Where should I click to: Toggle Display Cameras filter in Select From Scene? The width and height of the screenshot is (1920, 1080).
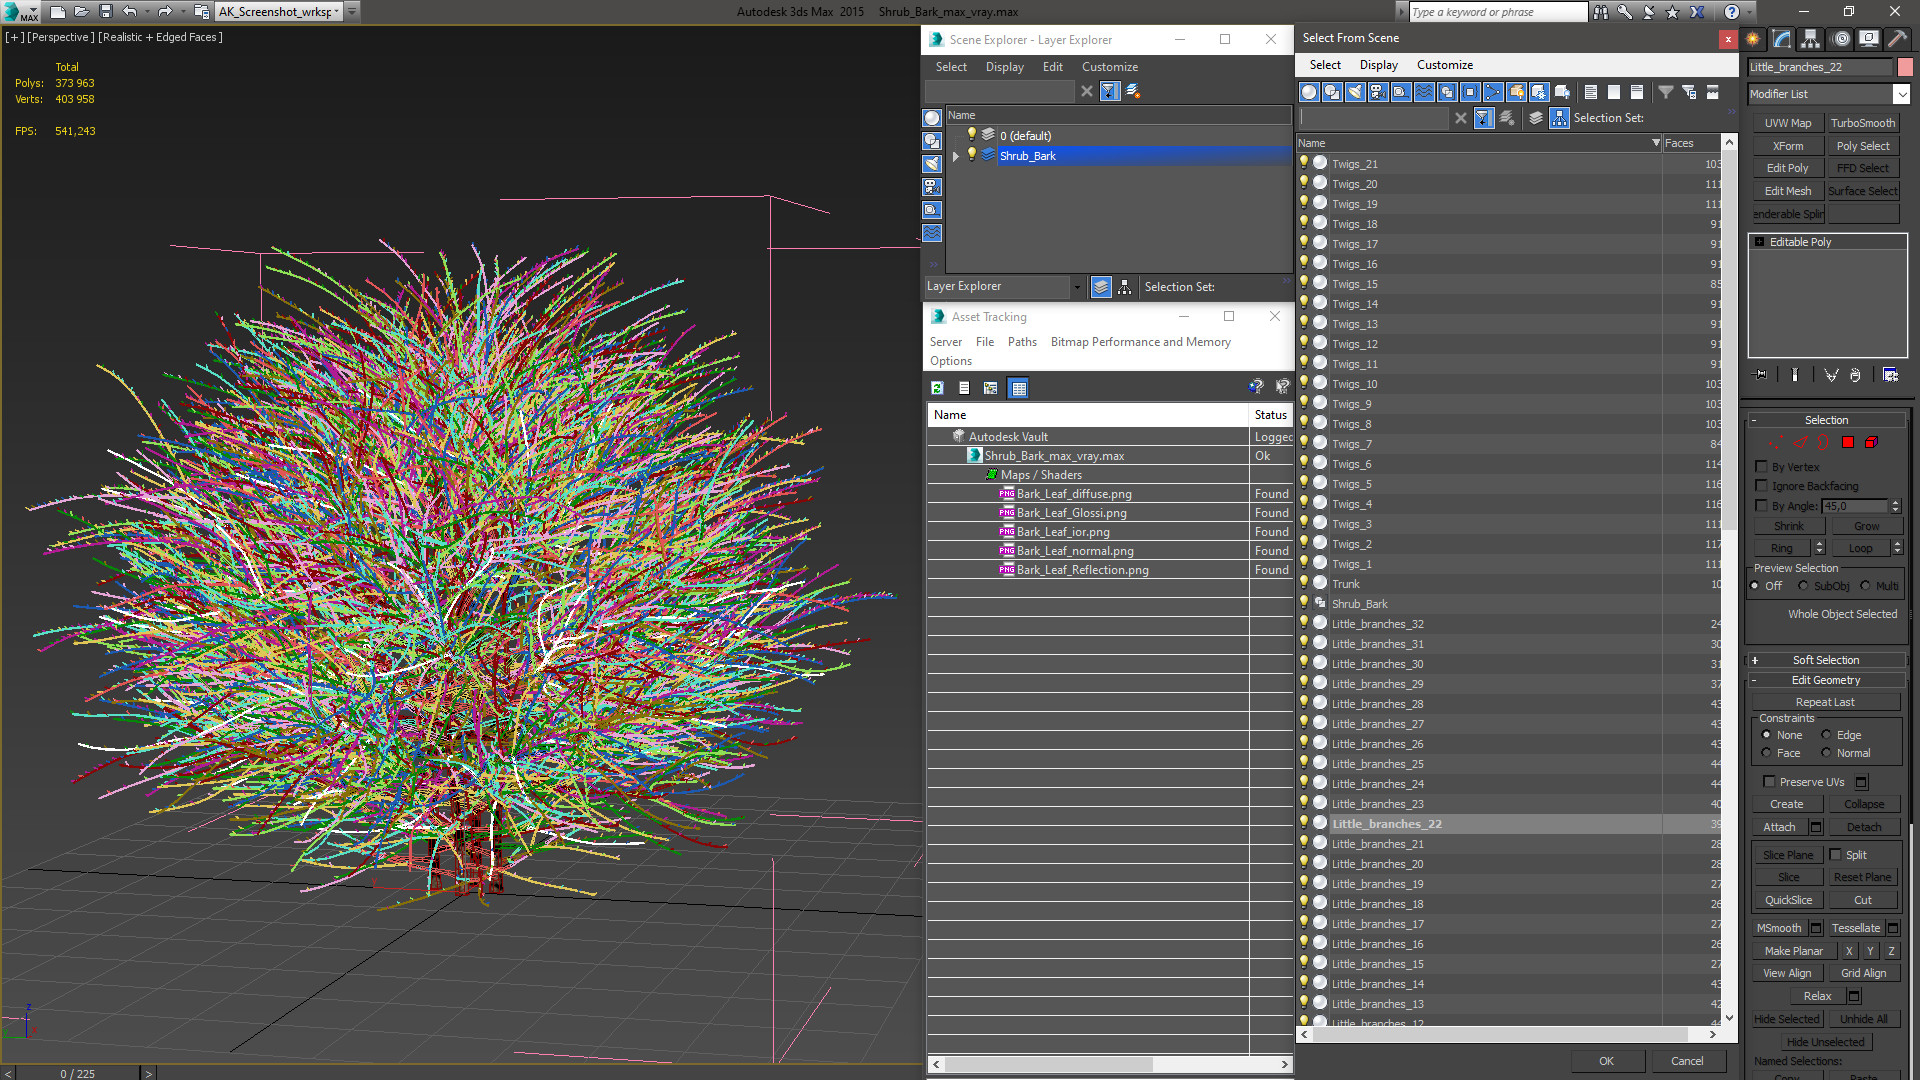(x=1378, y=92)
